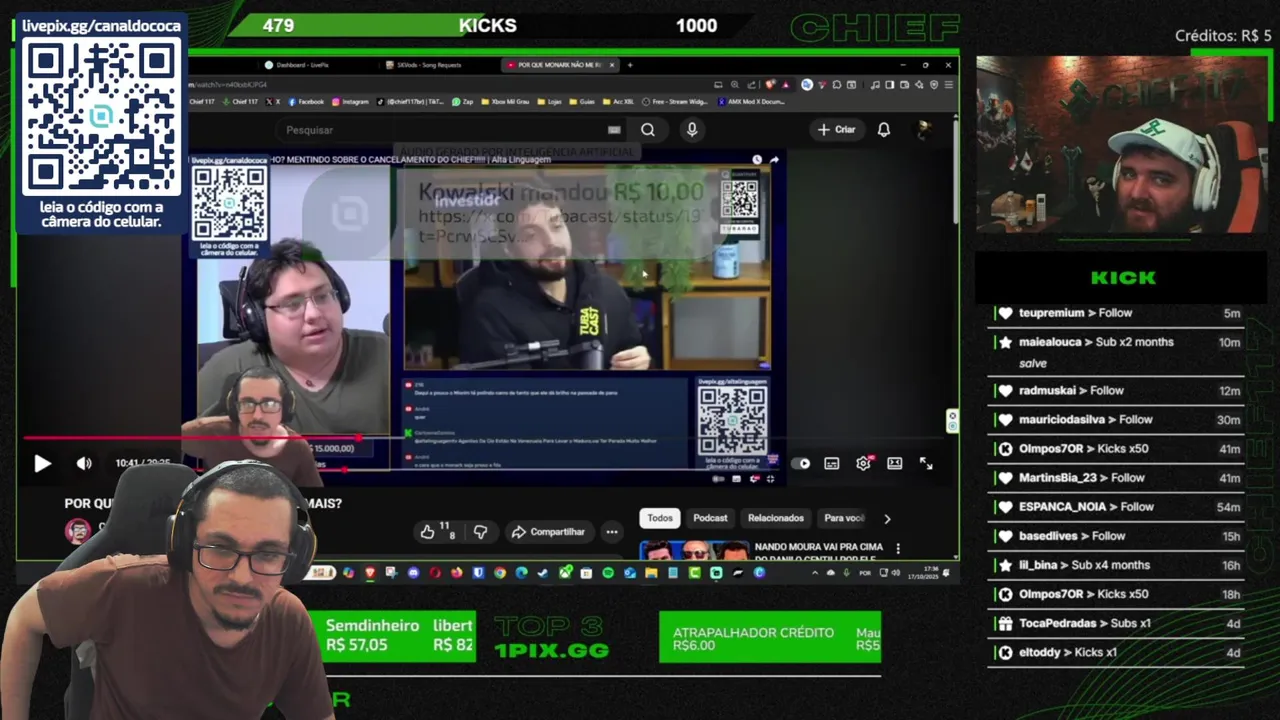Click the Semdinheiro R$ 57,05 donor entry
The image size is (1280, 720).
point(372,635)
